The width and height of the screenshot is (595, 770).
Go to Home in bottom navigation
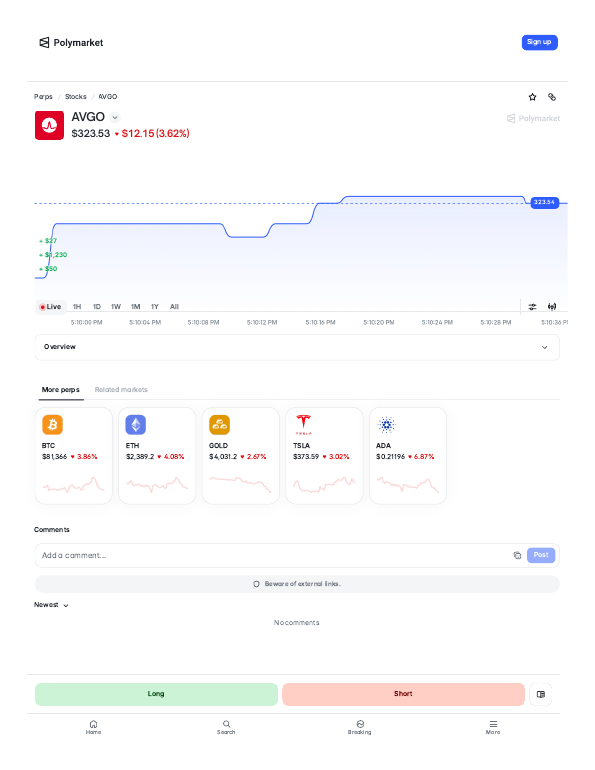93,727
